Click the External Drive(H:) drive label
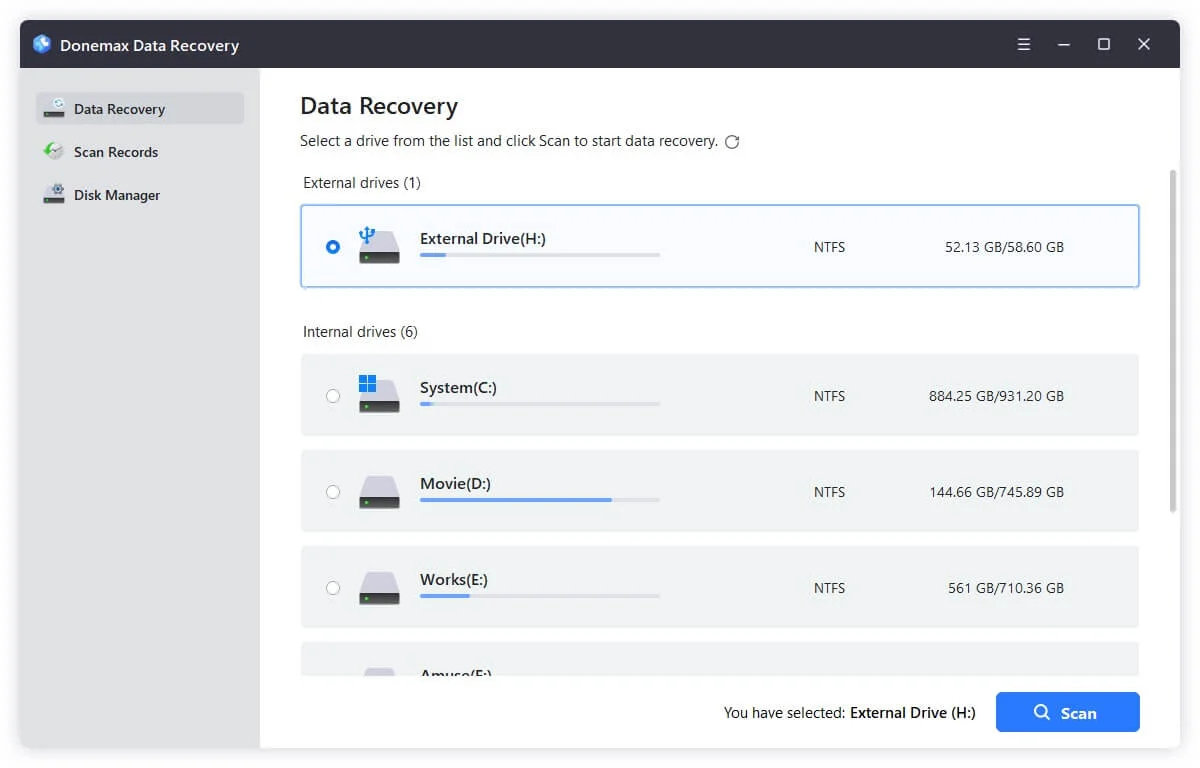 click(484, 238)
